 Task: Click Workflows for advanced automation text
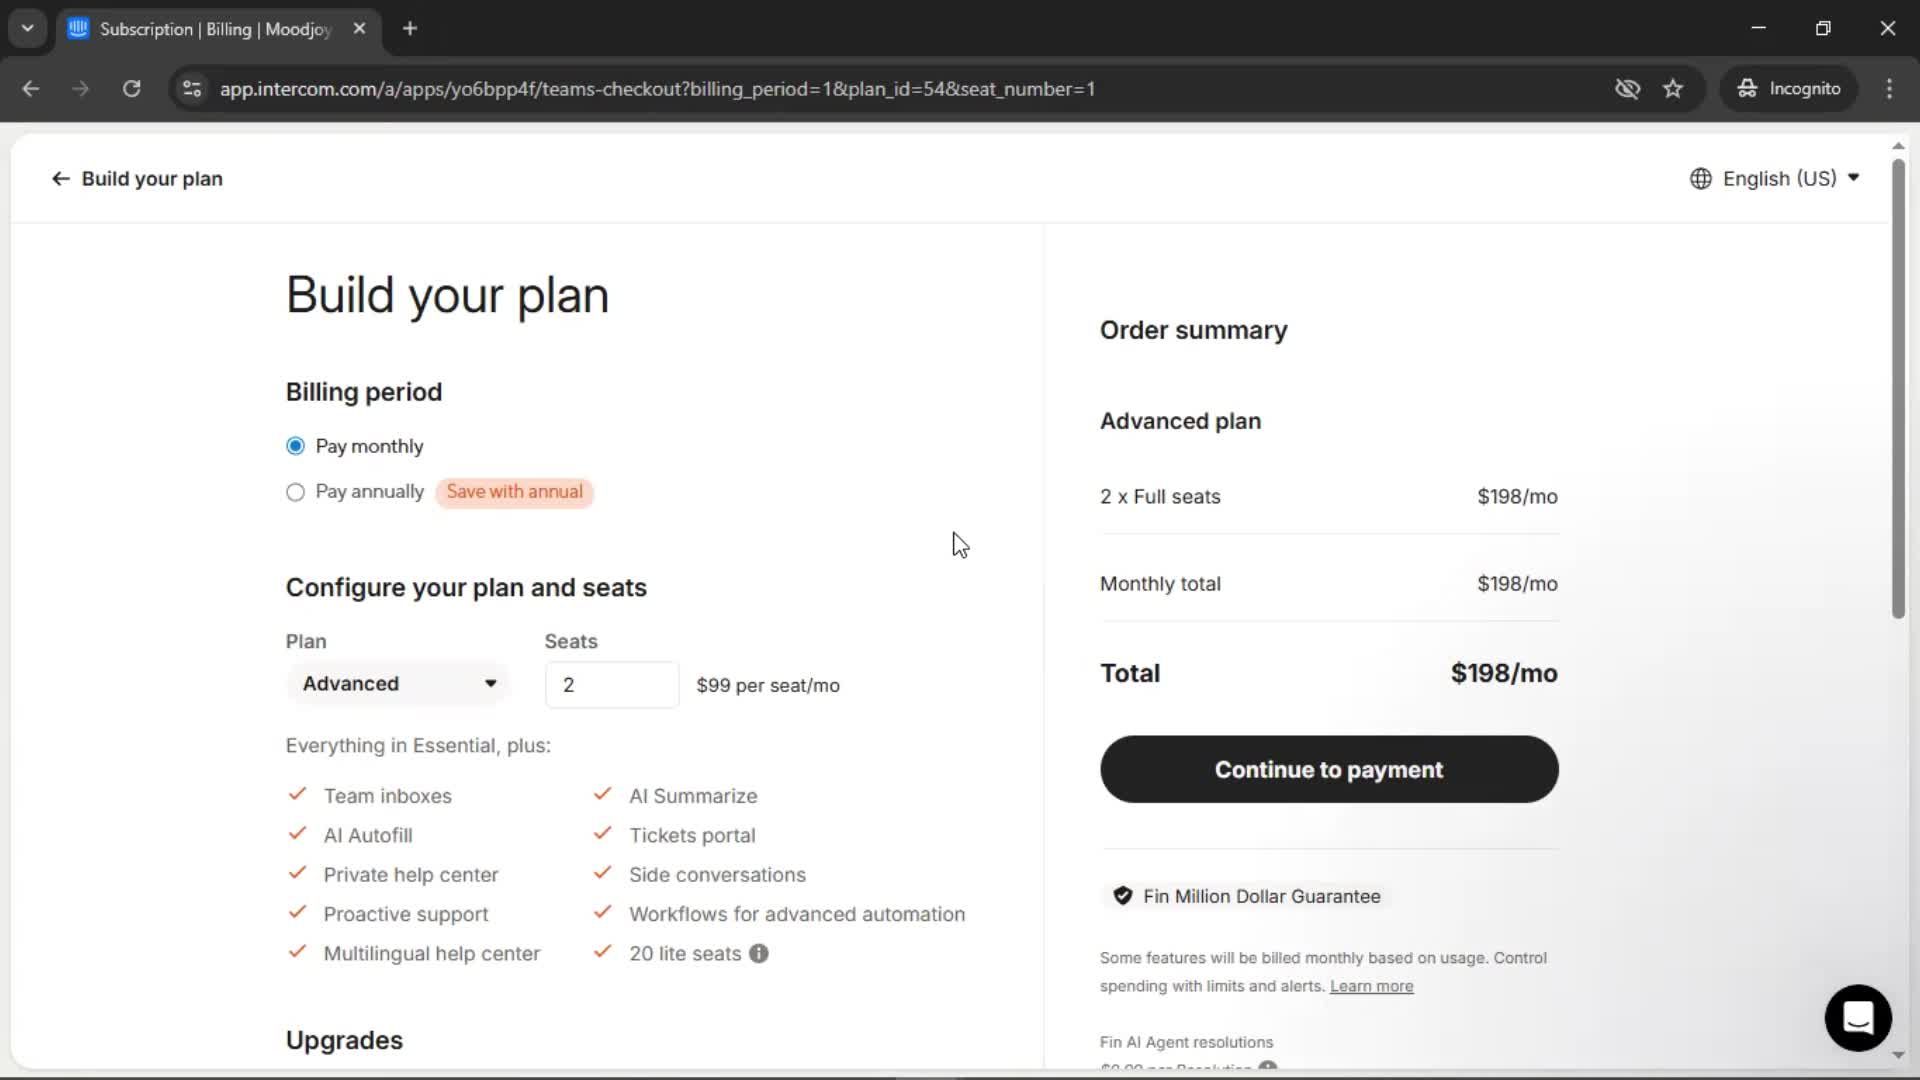[x=797, y=915]
